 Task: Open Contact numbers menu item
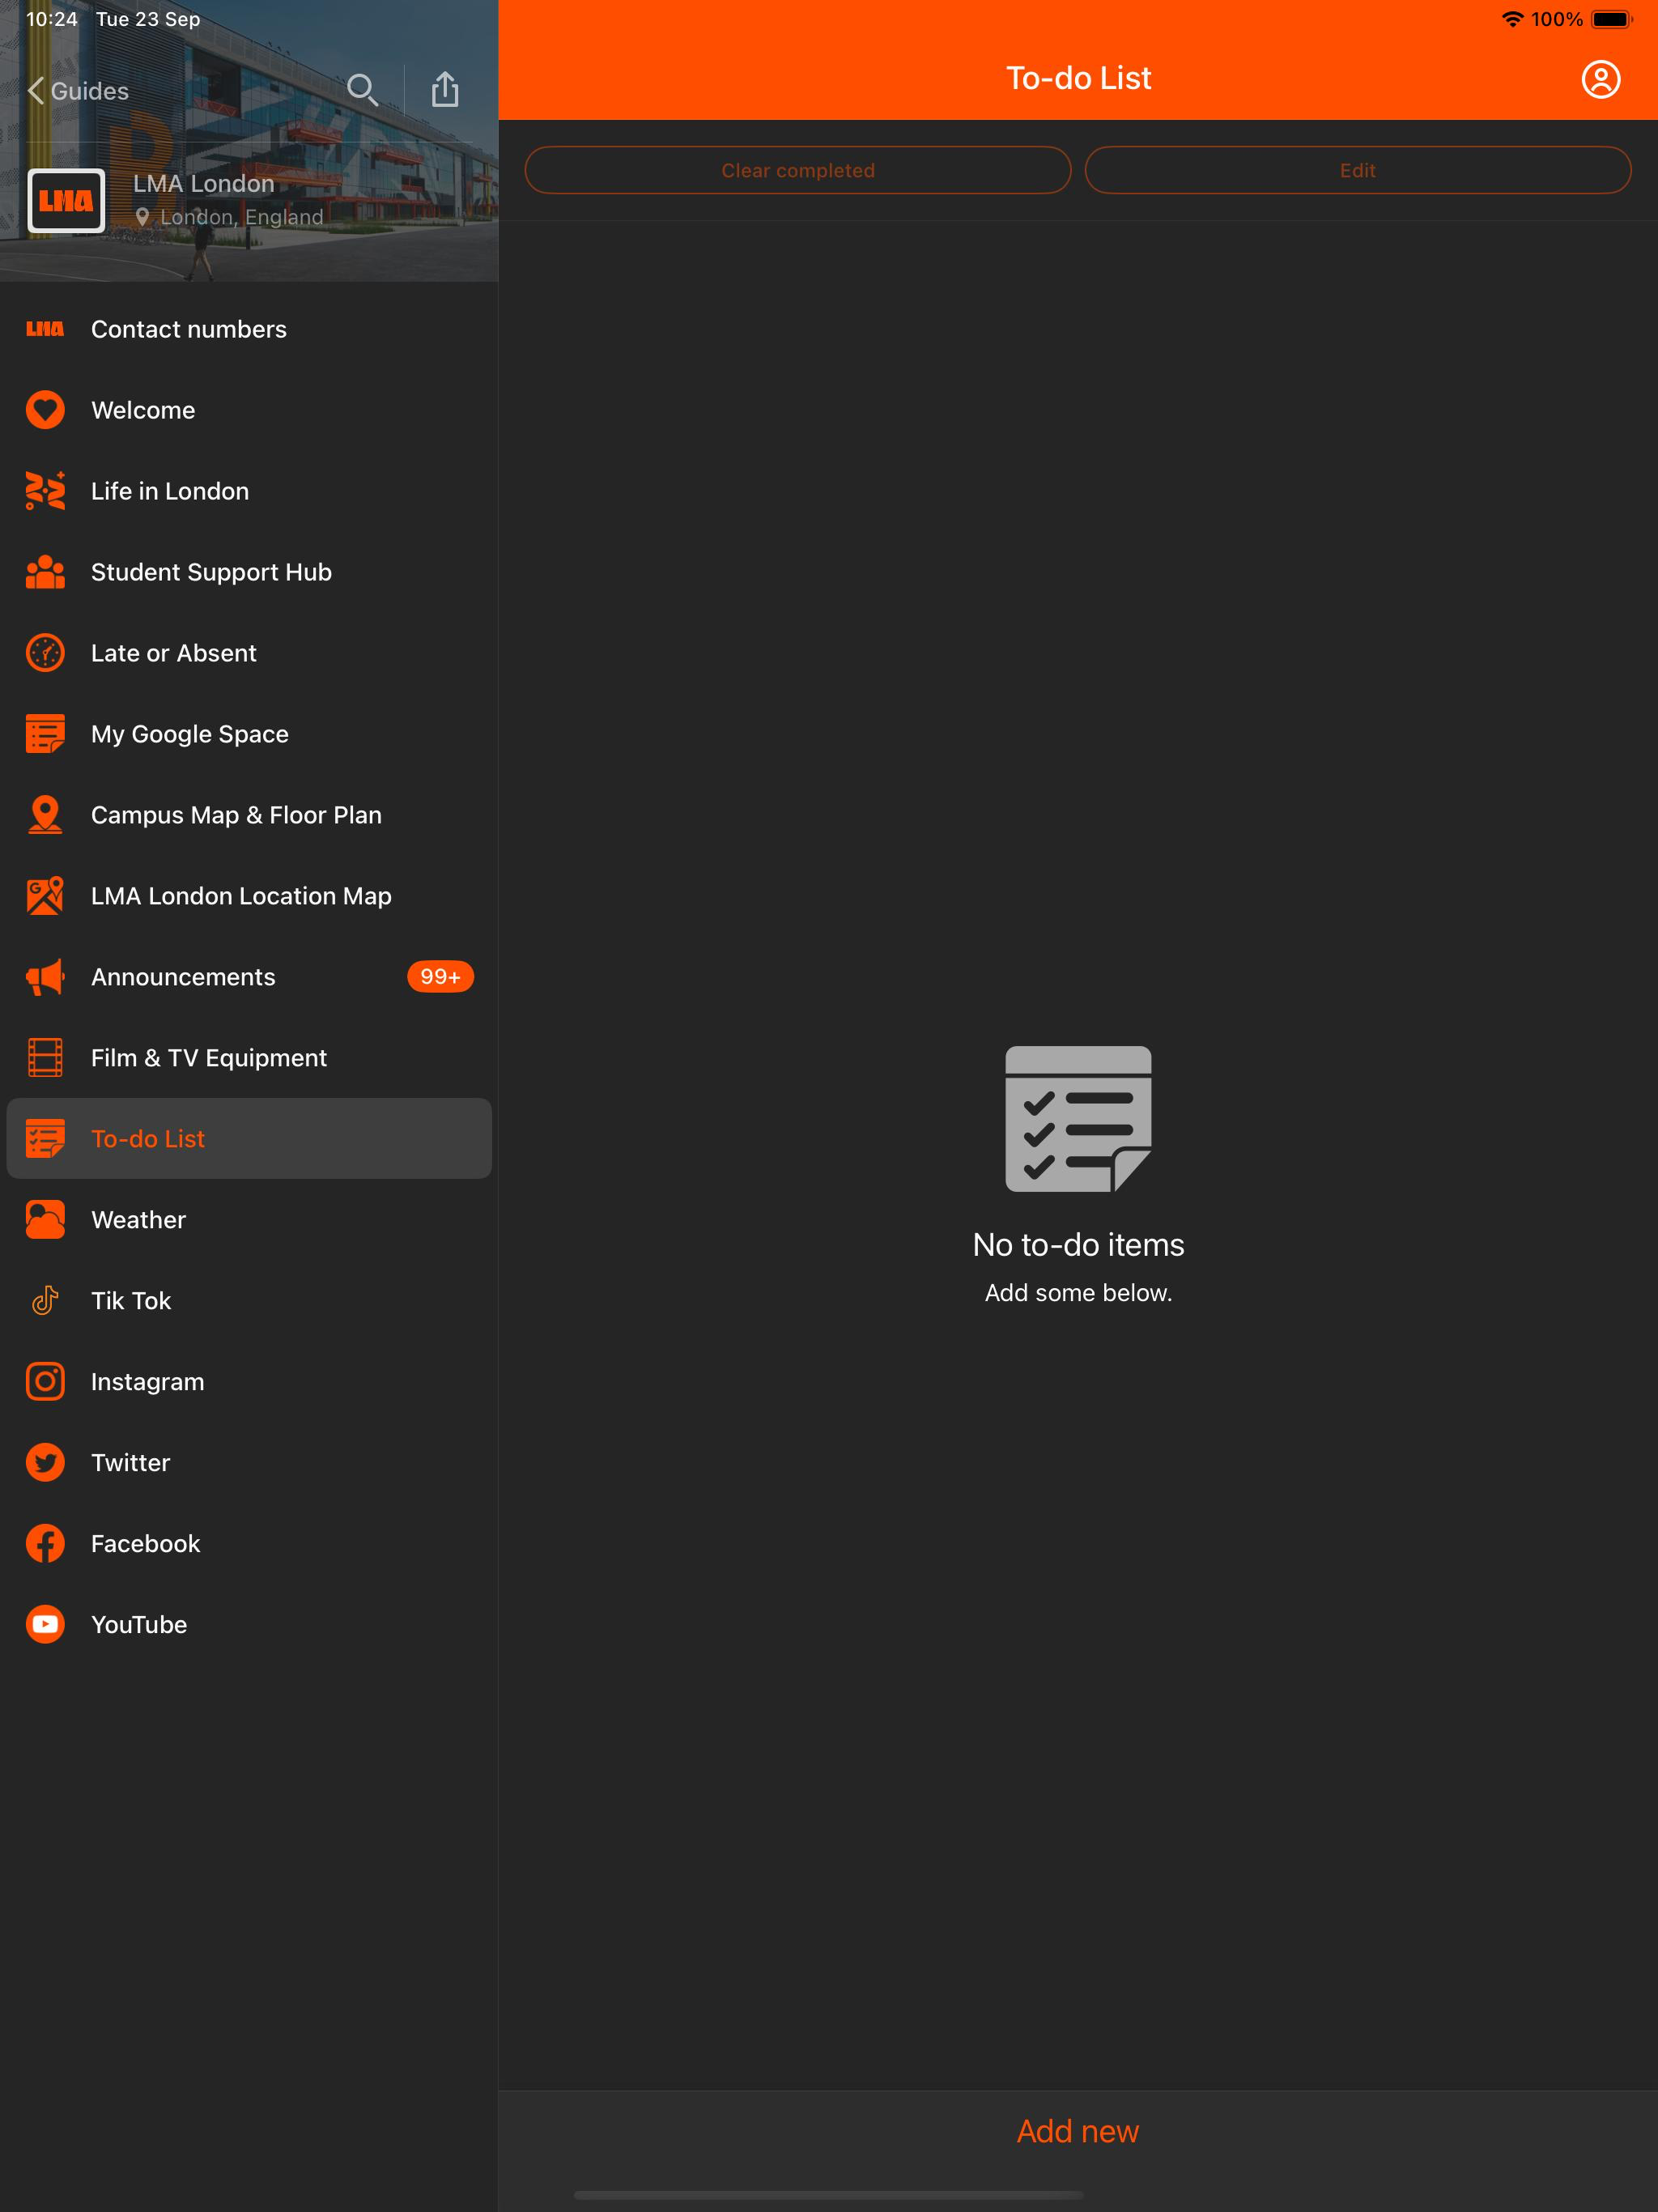[249, 329]
